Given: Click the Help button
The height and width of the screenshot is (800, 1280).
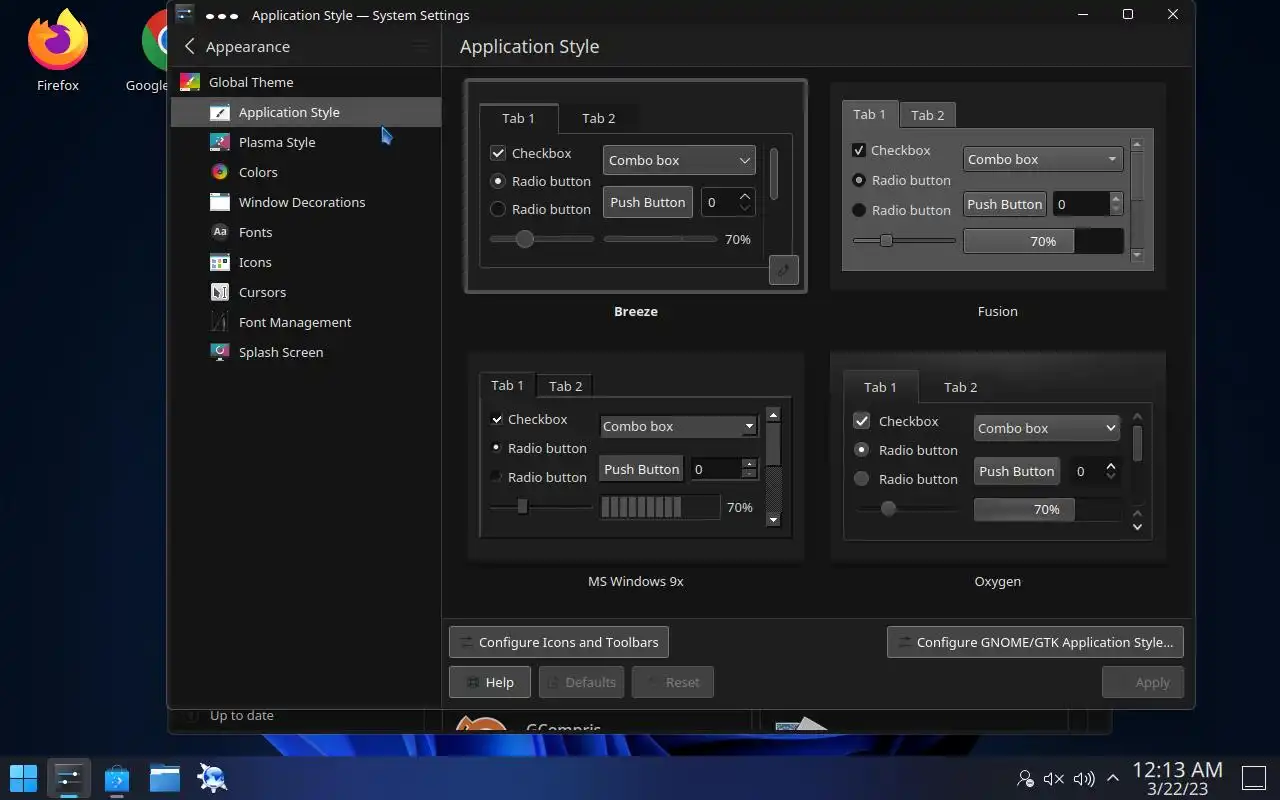Looking at the screenshot, I should pos(489,682).
